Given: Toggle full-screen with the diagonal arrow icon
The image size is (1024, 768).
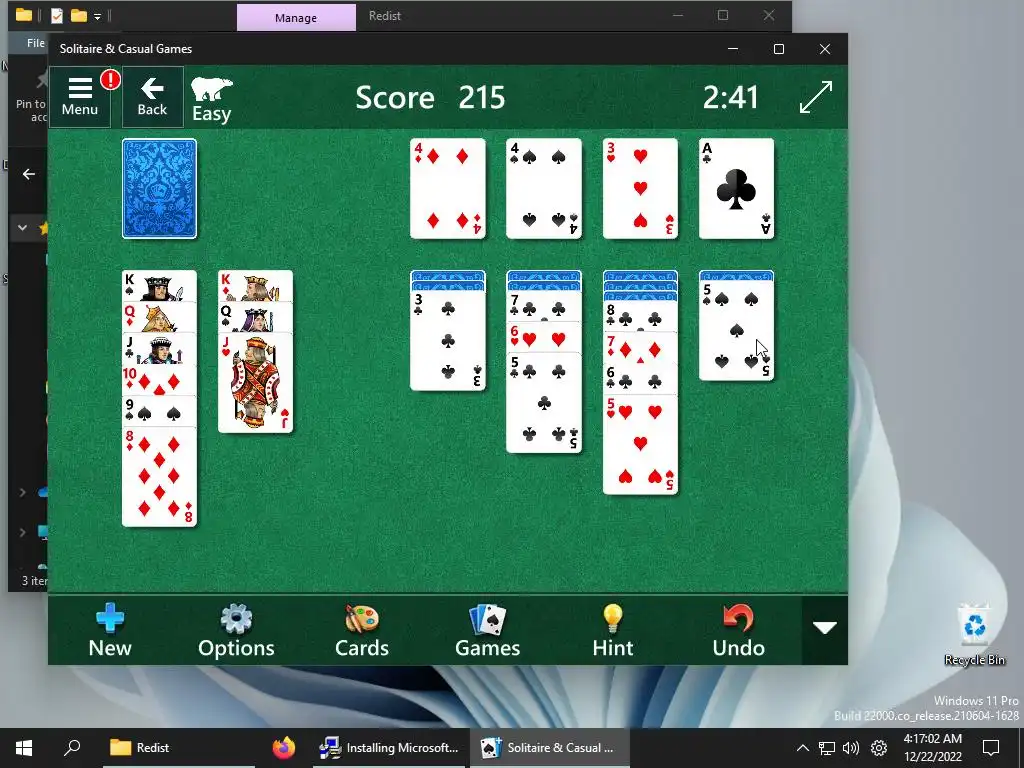Looking at the screenshot, I should pyautogui.click(x=816, y=97).
